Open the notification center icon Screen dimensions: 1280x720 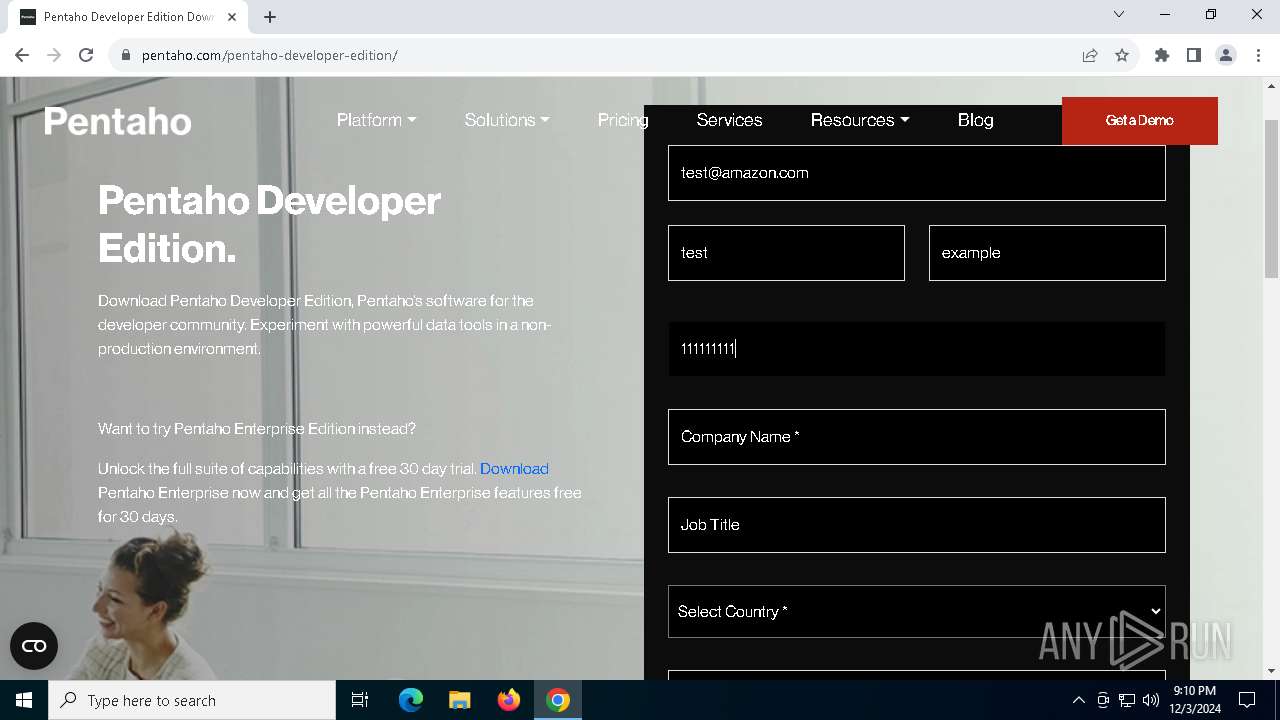[x=1247, y=700]
